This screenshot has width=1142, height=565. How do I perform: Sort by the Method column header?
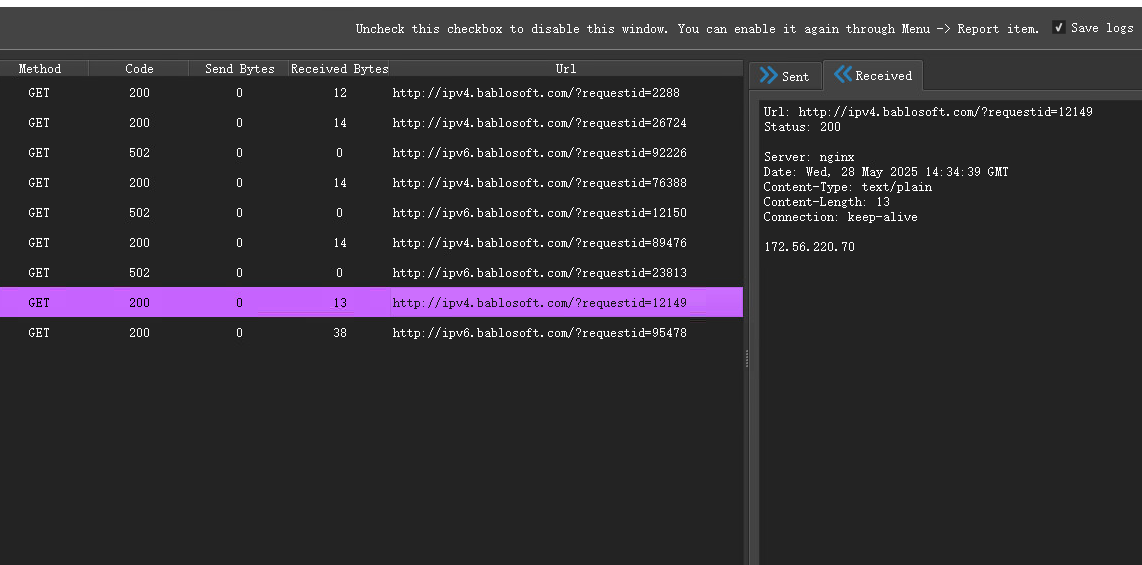click(40, 69)
